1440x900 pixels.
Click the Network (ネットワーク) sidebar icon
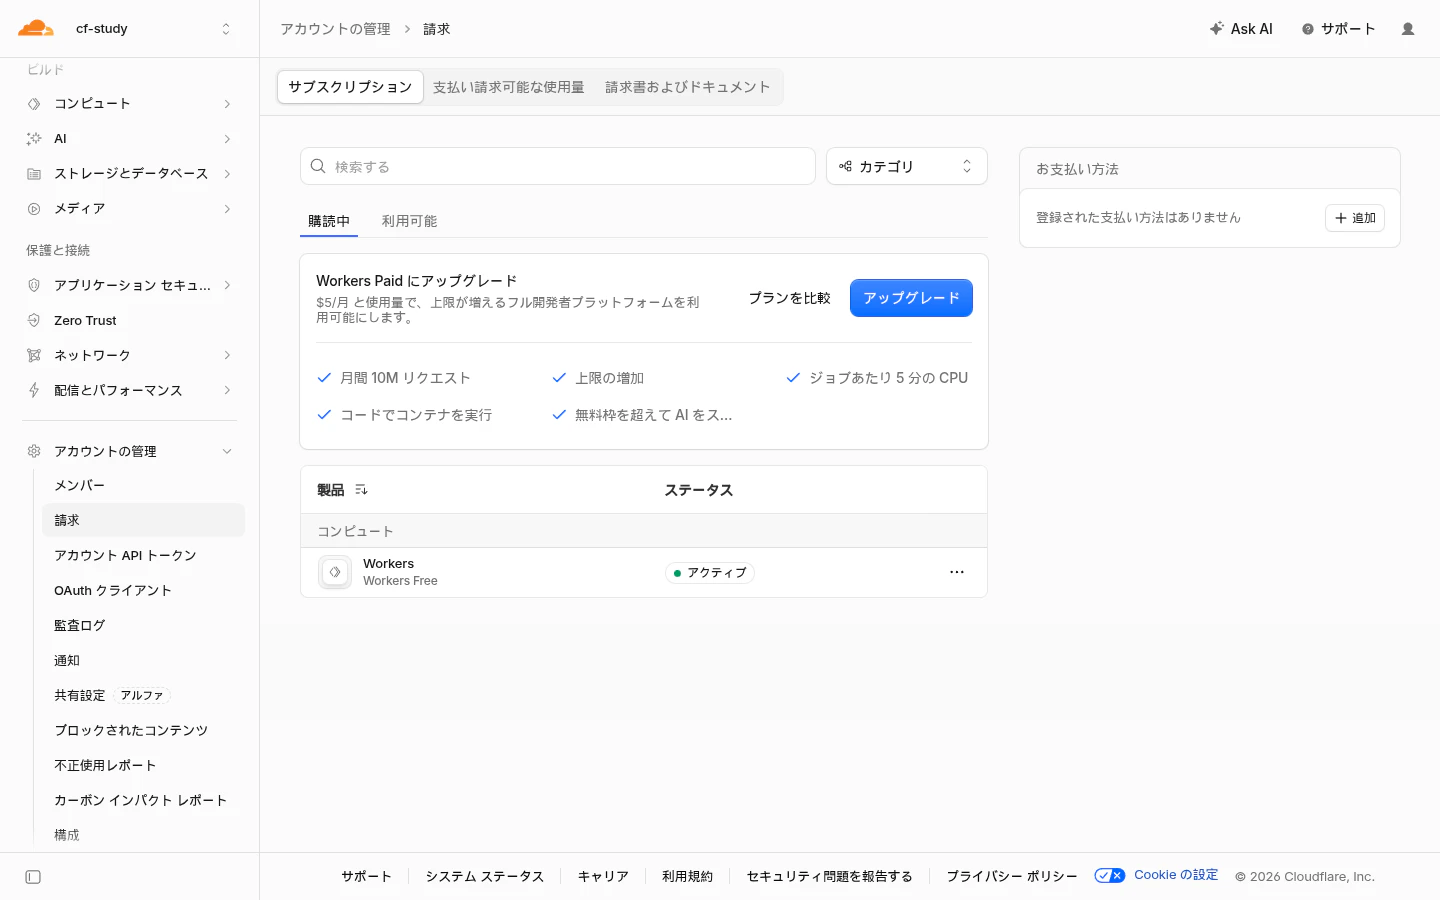(x=34, y=355)
